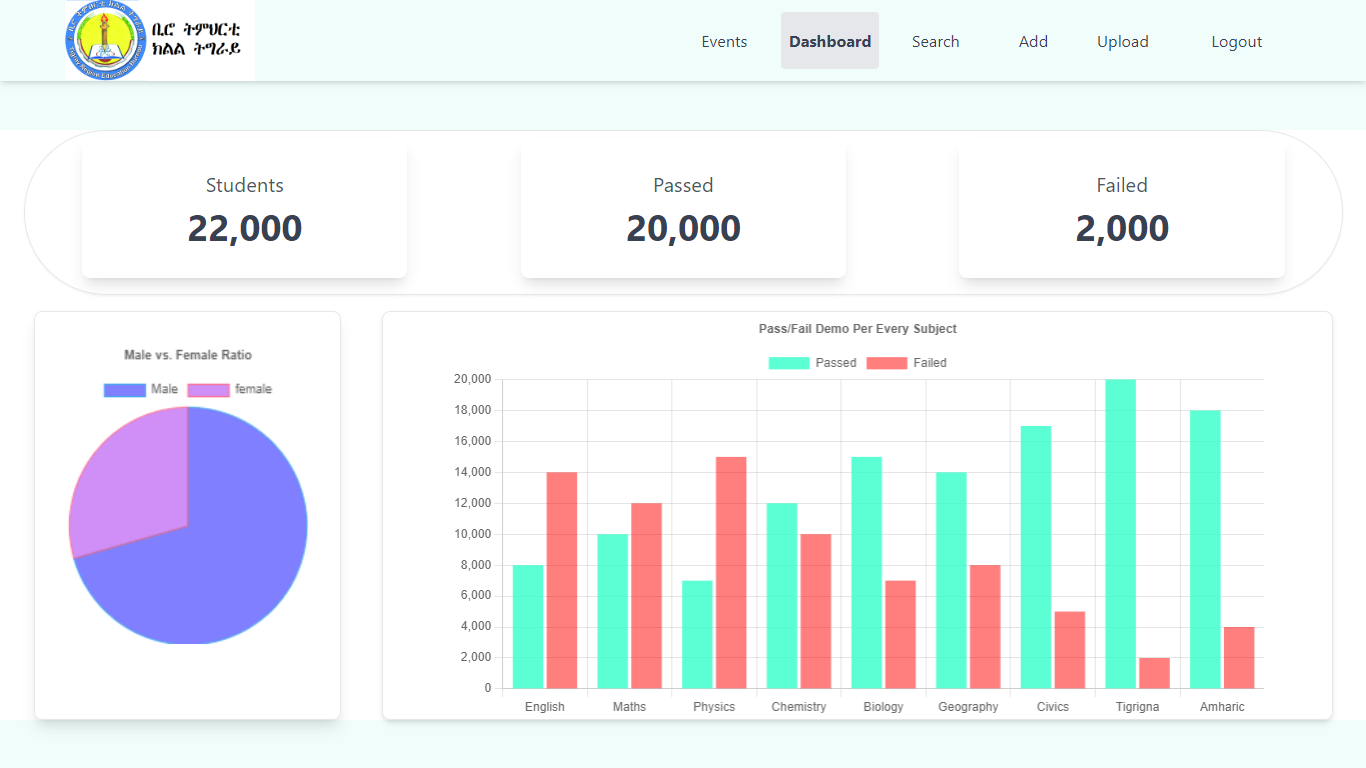This screenshot has height=768, width=1366.
Task: Hide the Passed dataset via legend
Action: (x=812, y=363)
